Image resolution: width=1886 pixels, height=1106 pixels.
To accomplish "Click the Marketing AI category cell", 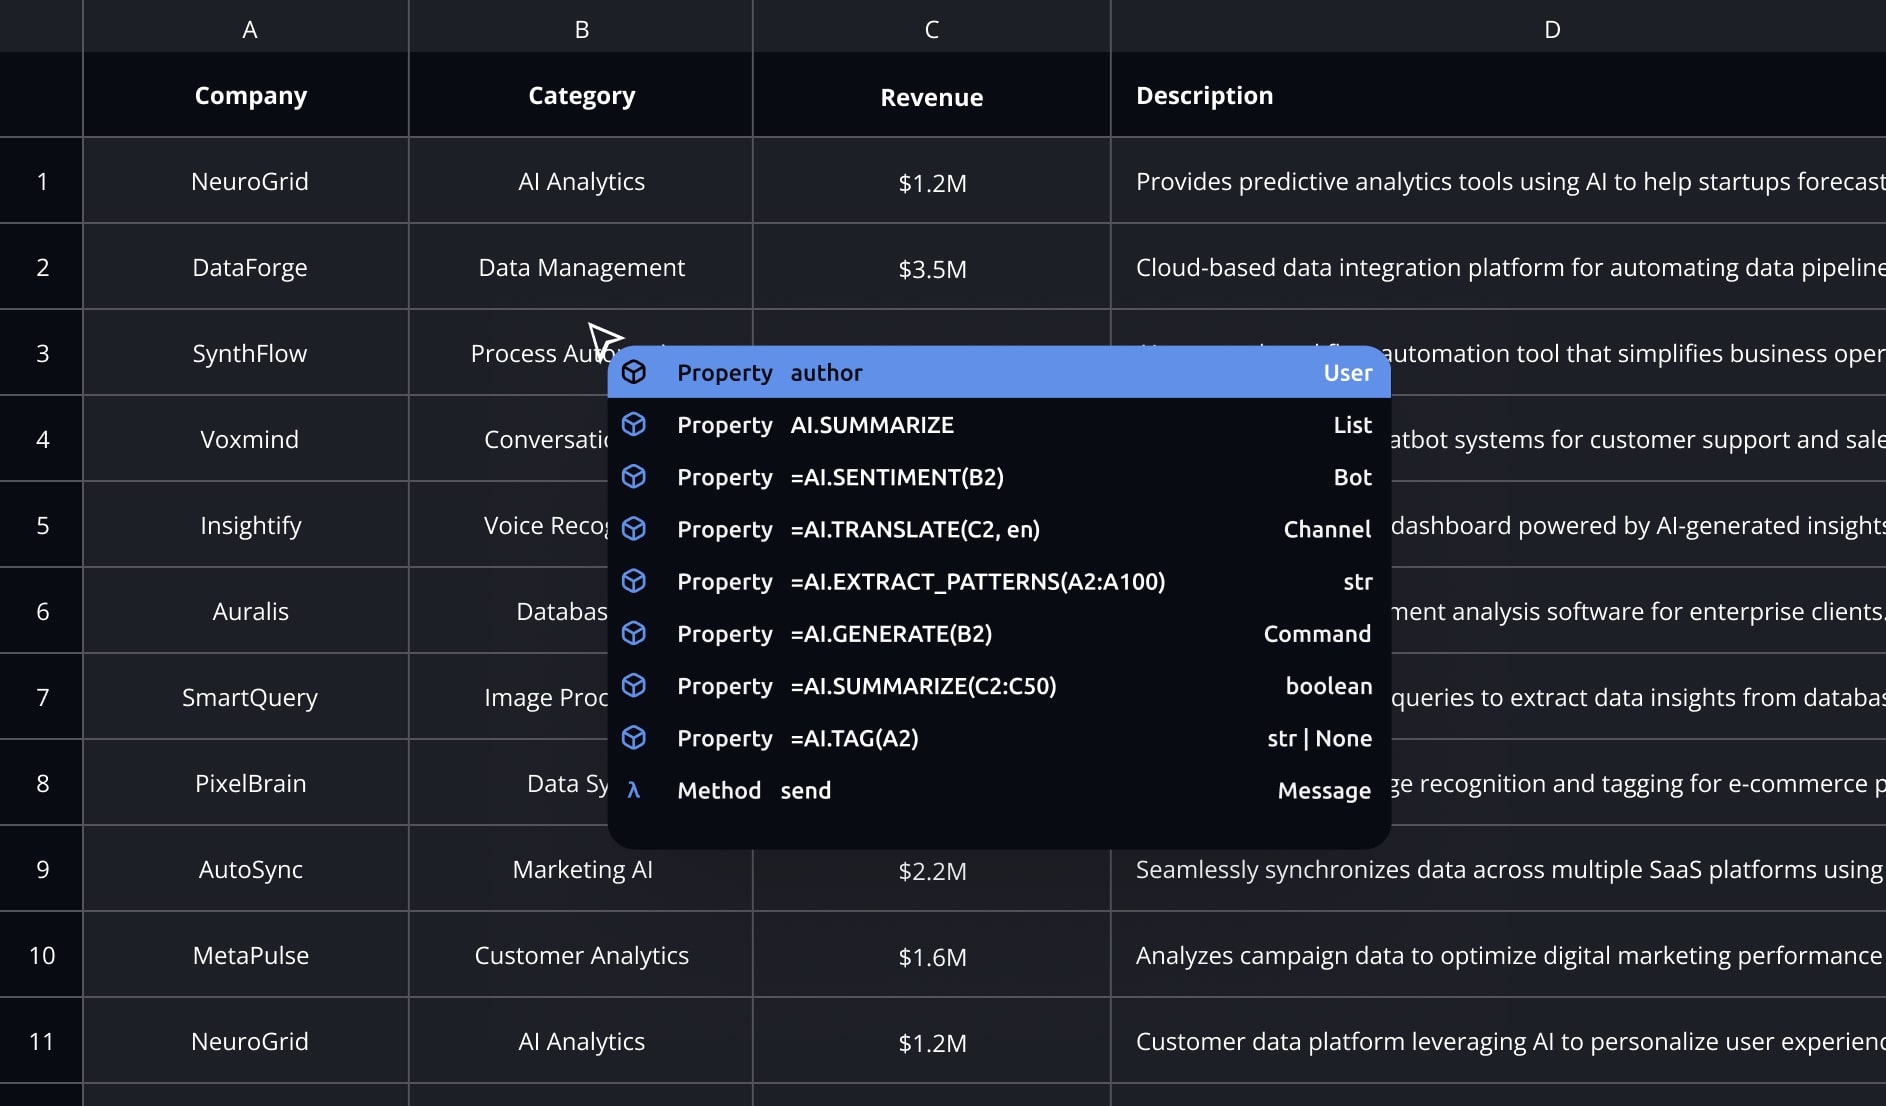I will [x=581, y=868].
